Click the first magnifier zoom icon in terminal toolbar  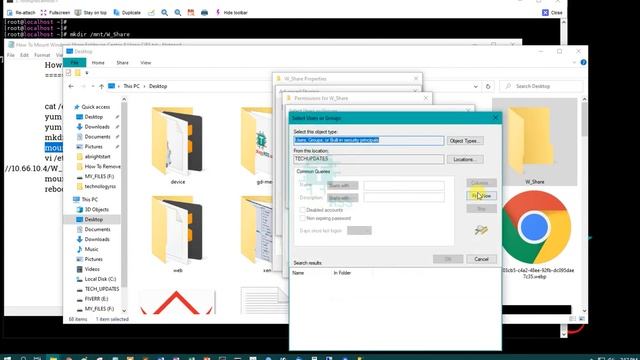164,13
